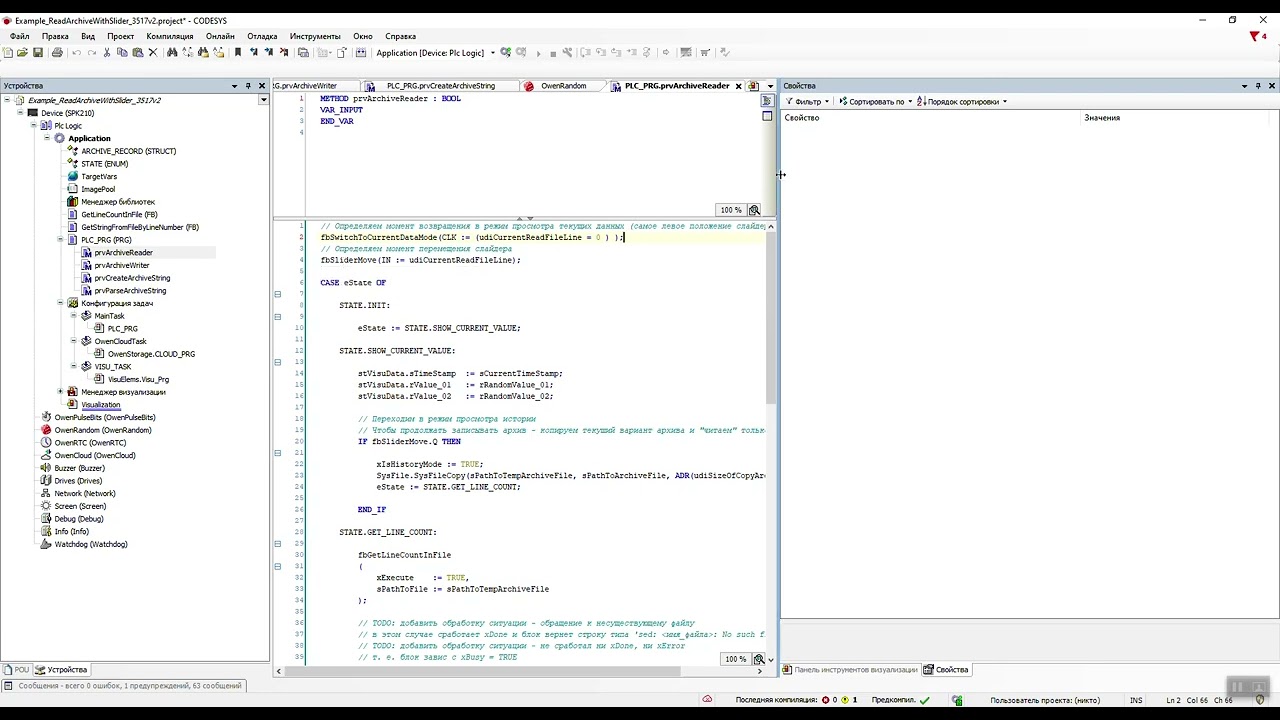Image resolution: width=1280 pixels, height=720 pixels.
Task: Open the Файл menu
Action: click(19, 36)
